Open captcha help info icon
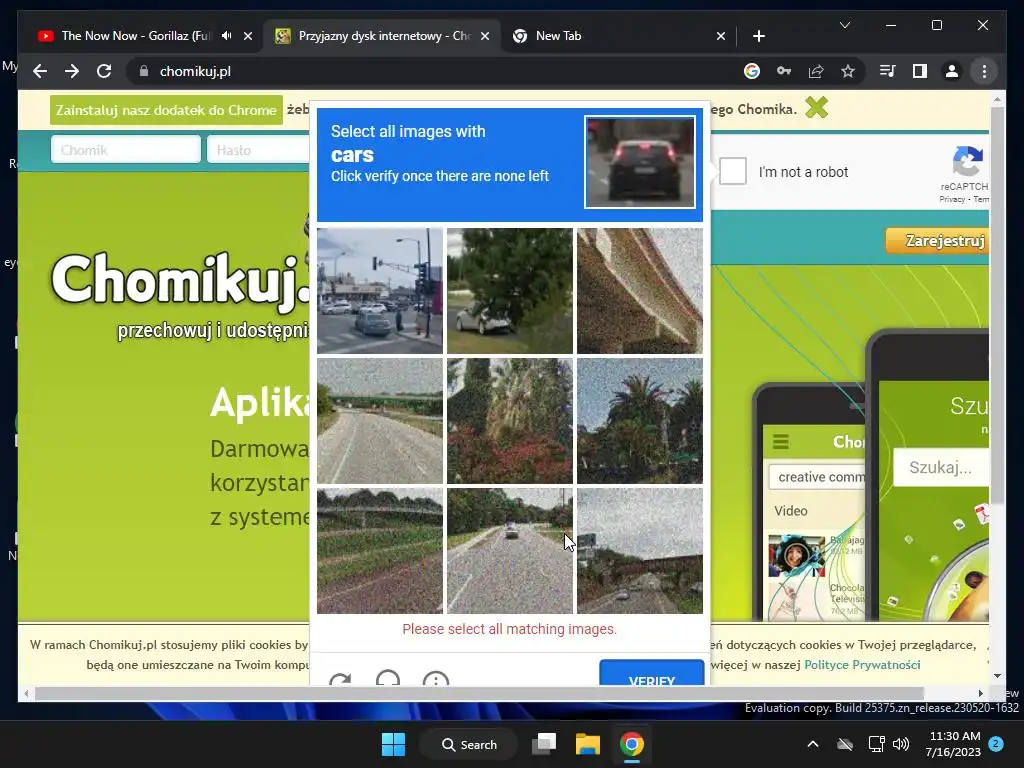The width and height of the screenshot is (1024, 768). click(436, 679)
